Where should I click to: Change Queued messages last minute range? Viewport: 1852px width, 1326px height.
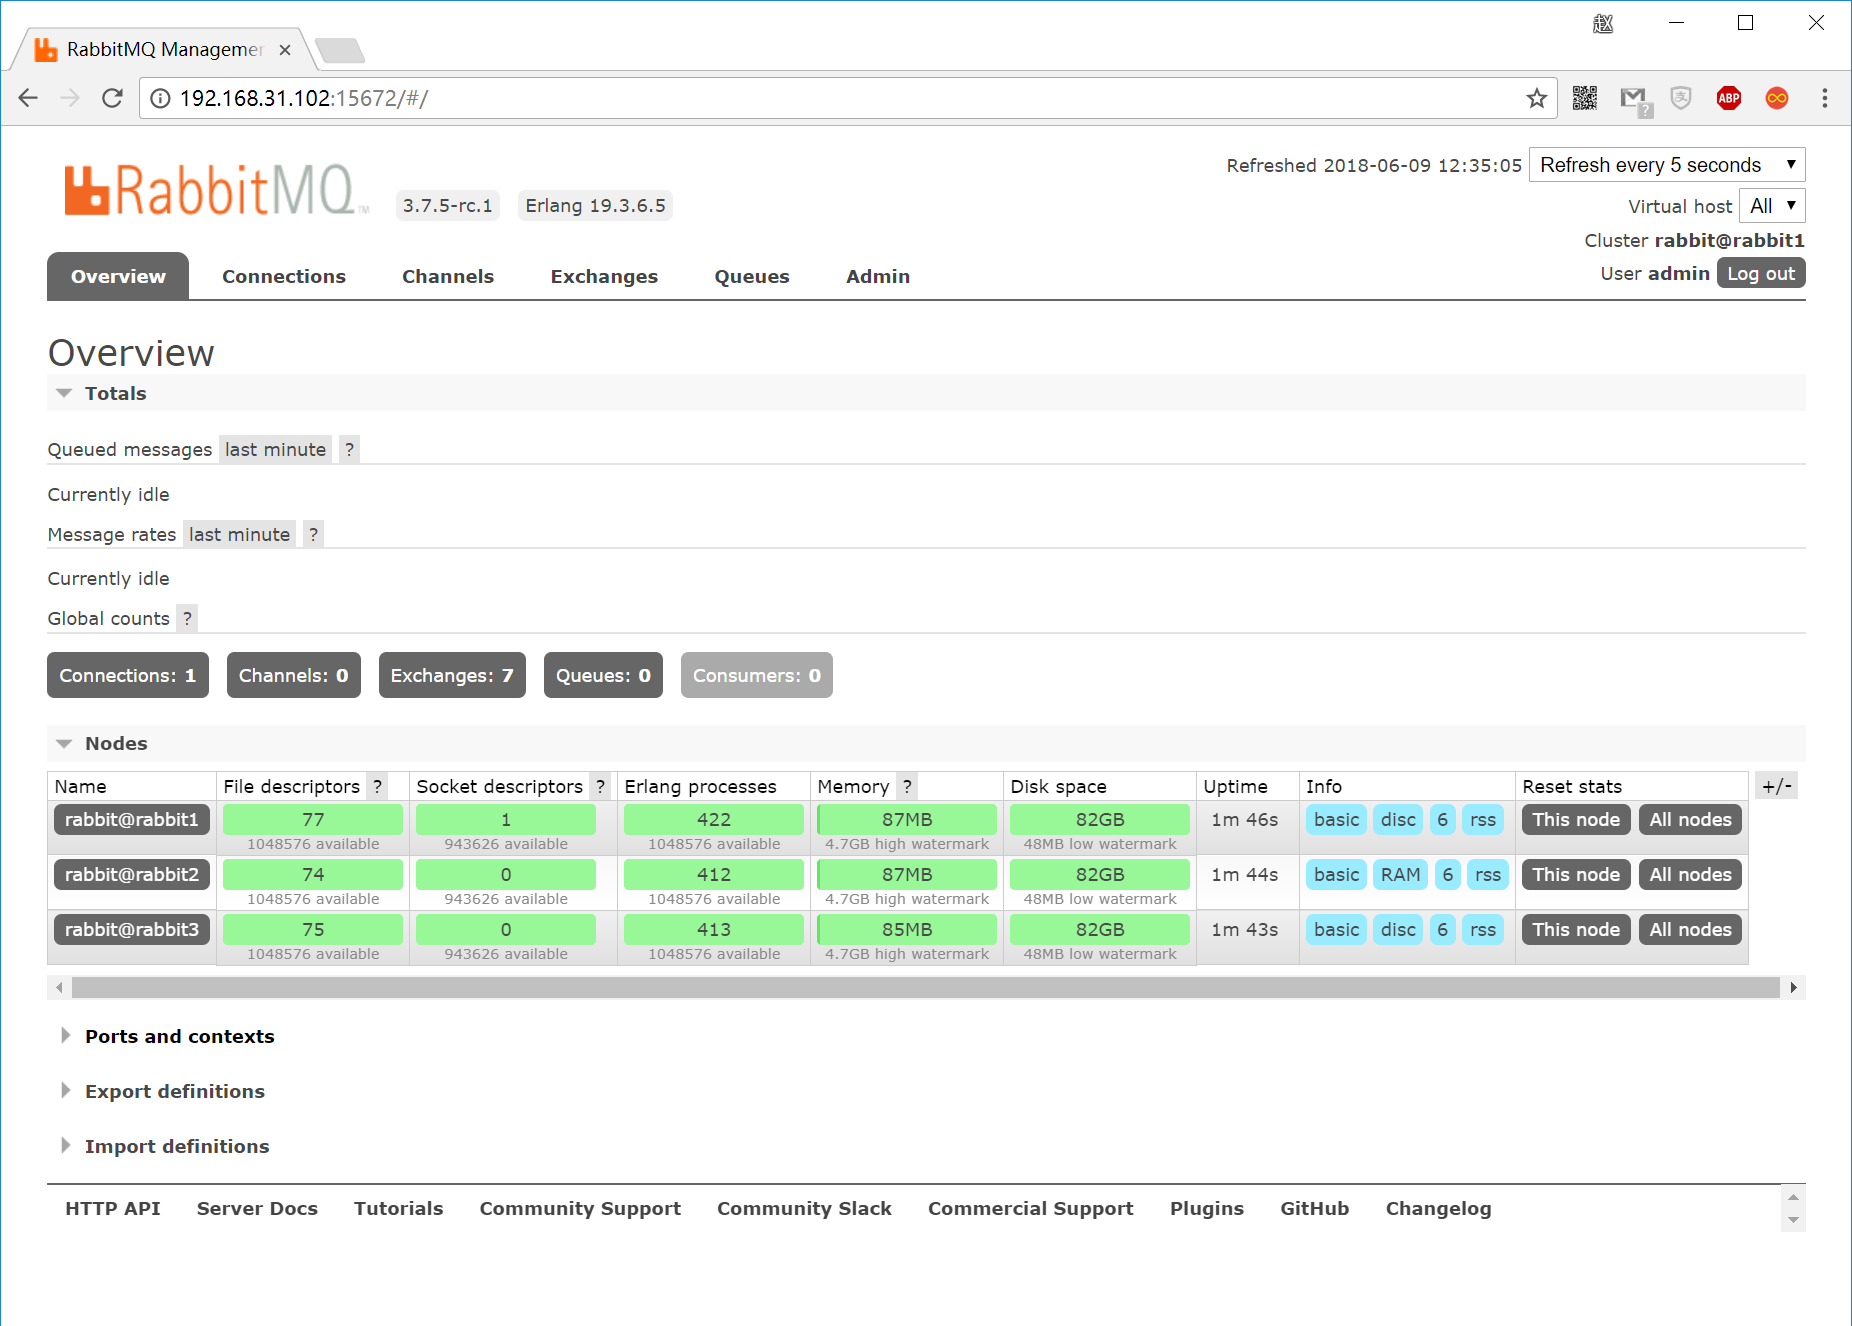(x=275, y=449)
